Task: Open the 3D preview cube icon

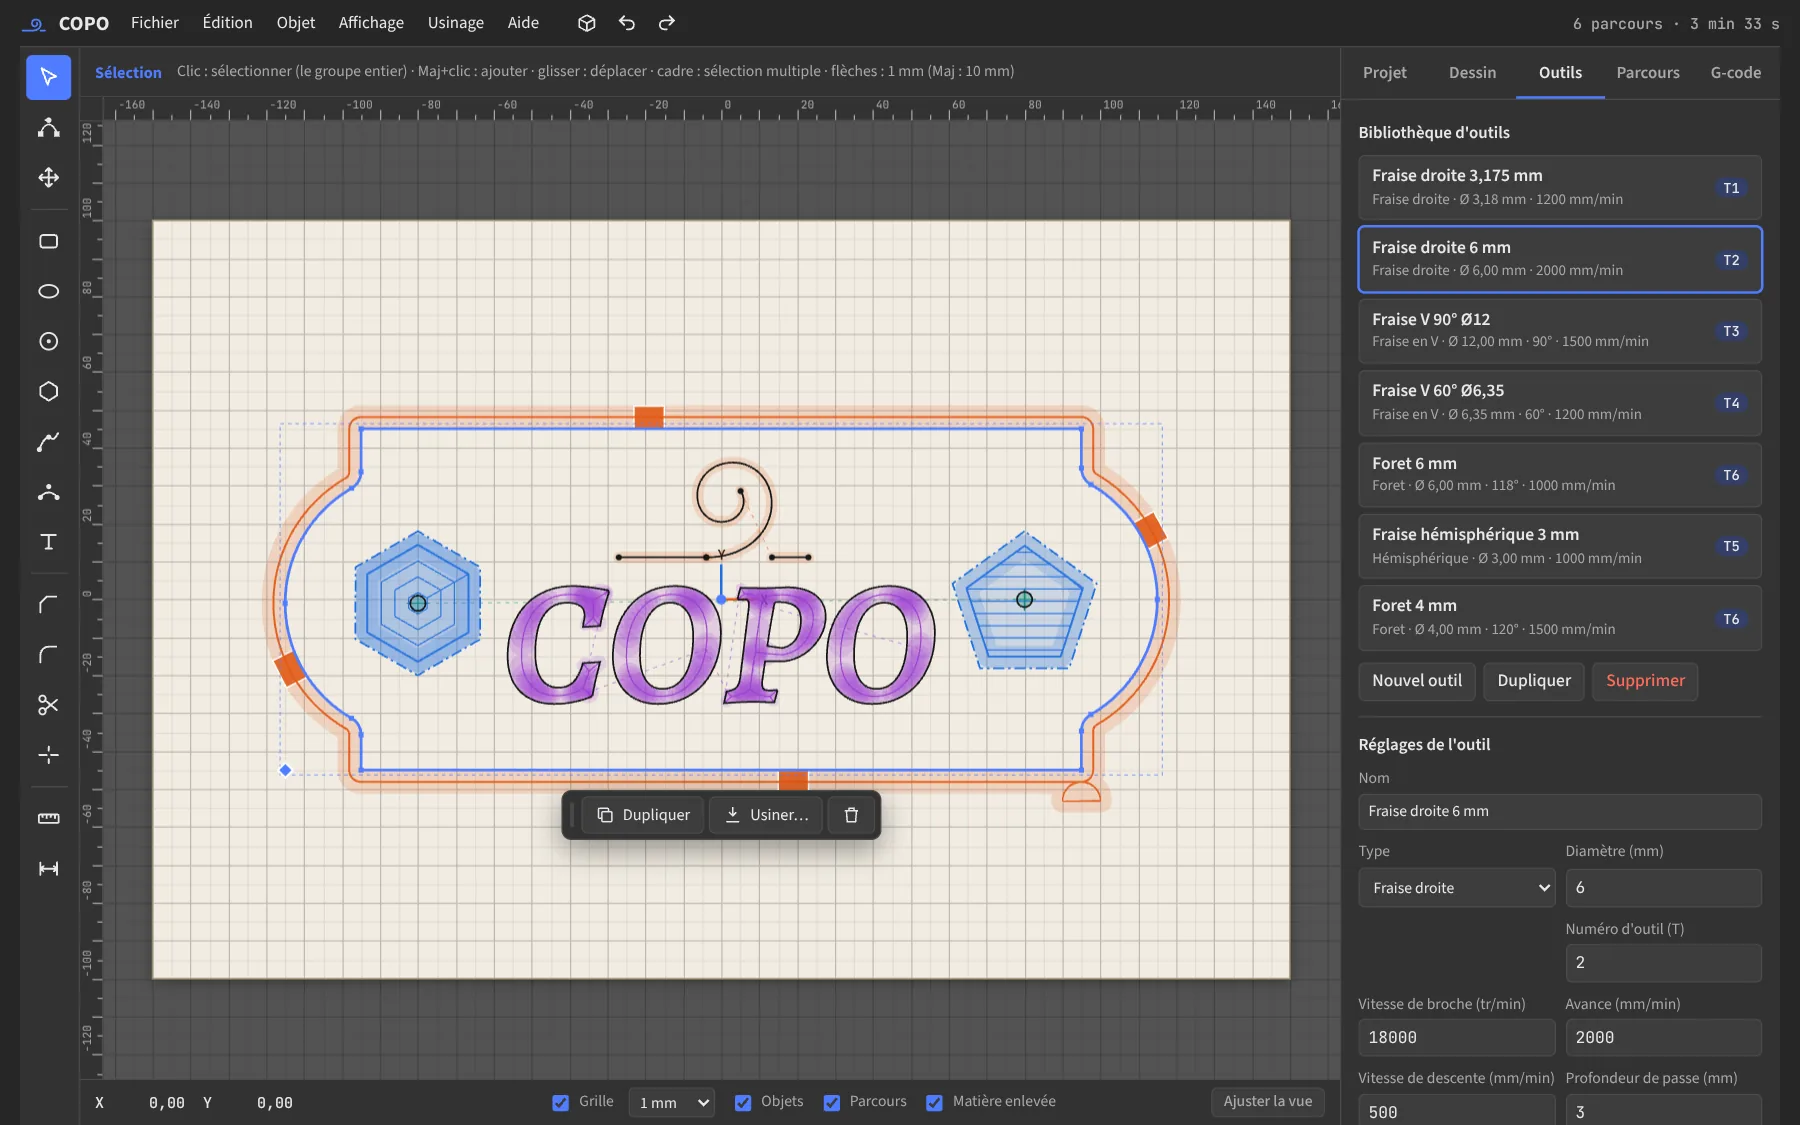Action: (587, 23)
